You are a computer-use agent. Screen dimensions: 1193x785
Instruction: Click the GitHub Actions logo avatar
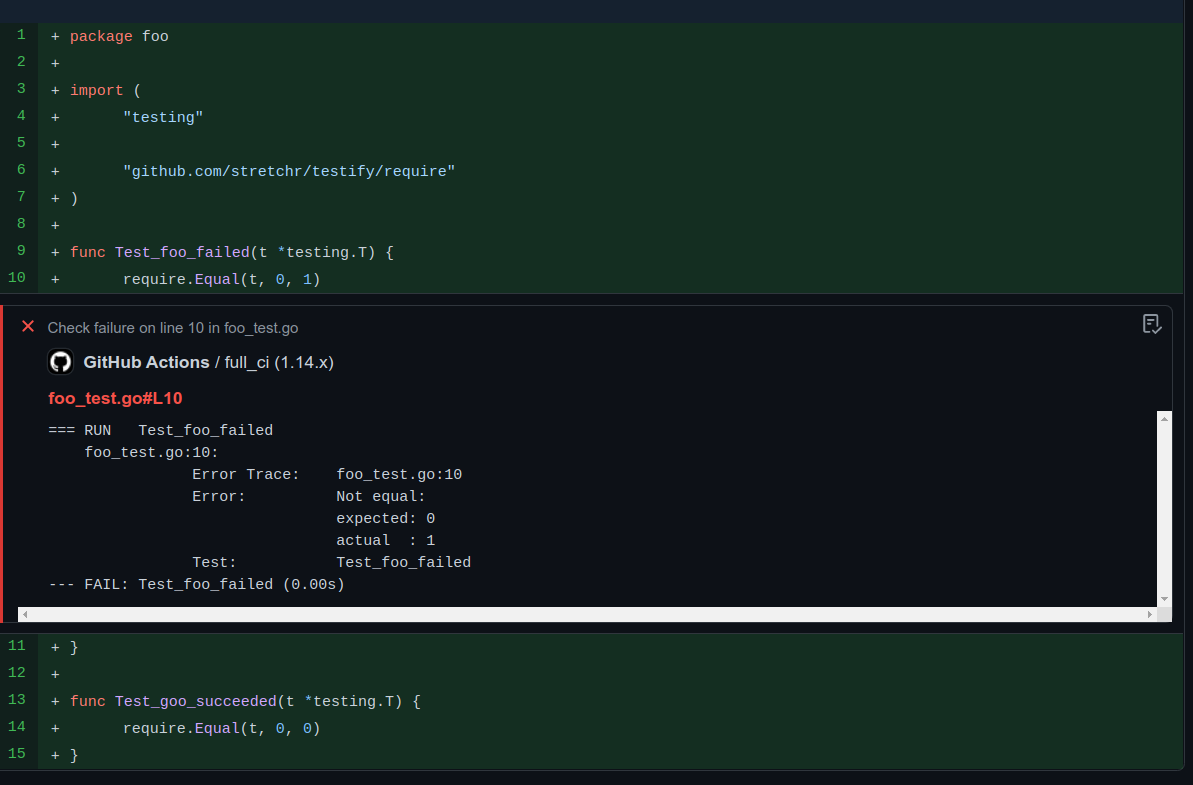click(x=61, y=362)
